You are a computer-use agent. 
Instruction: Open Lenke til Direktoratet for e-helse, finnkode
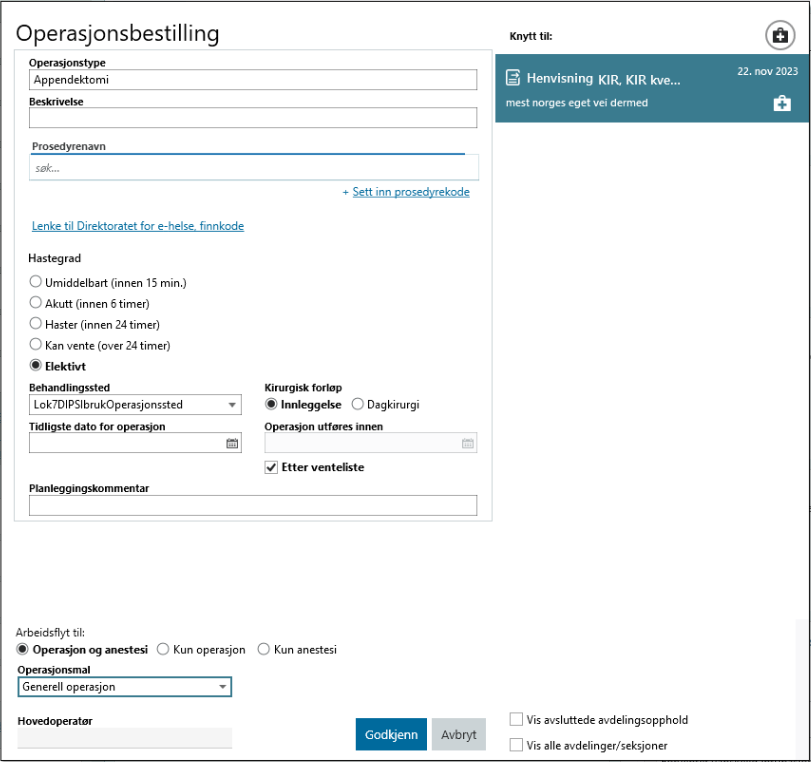coord(137,226)
